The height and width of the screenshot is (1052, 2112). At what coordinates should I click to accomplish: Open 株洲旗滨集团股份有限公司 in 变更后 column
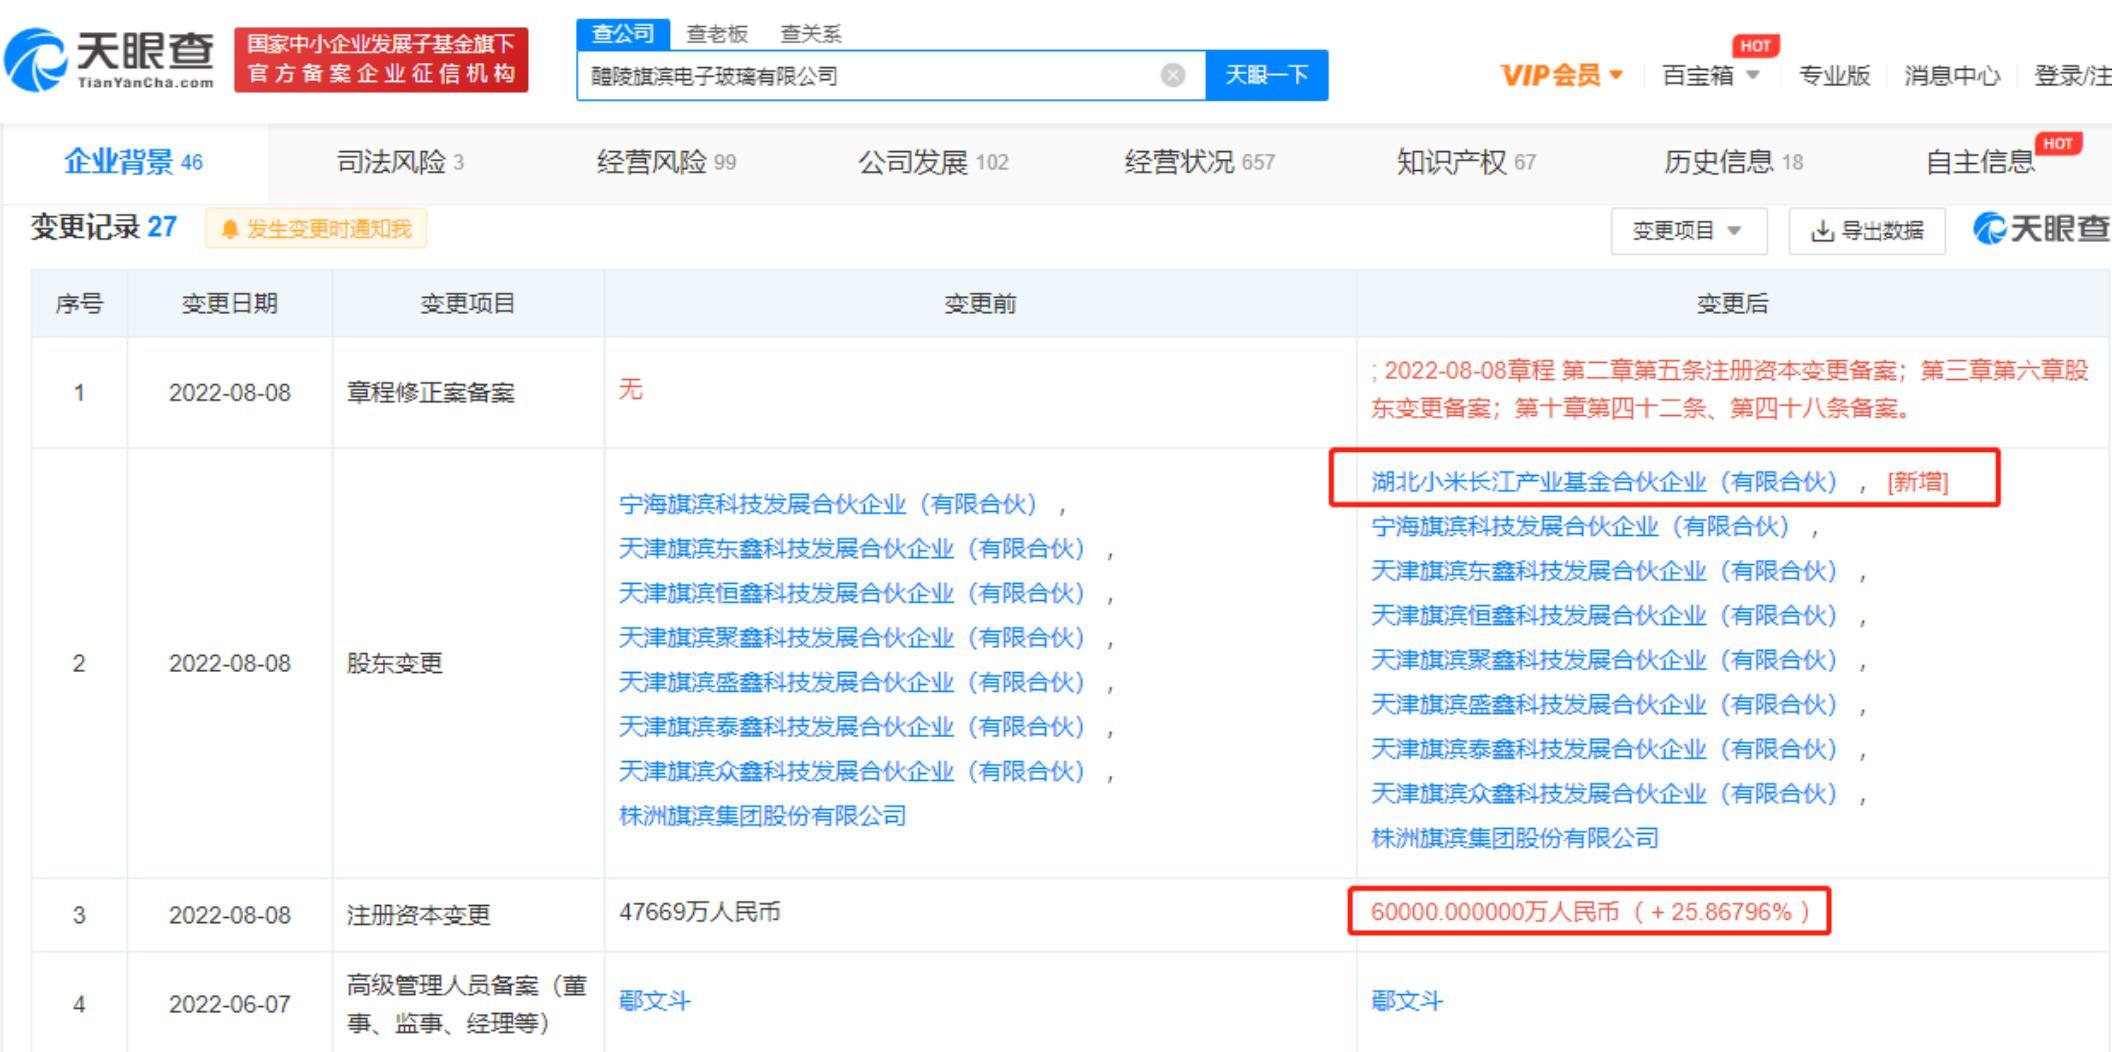[1514, 838]
